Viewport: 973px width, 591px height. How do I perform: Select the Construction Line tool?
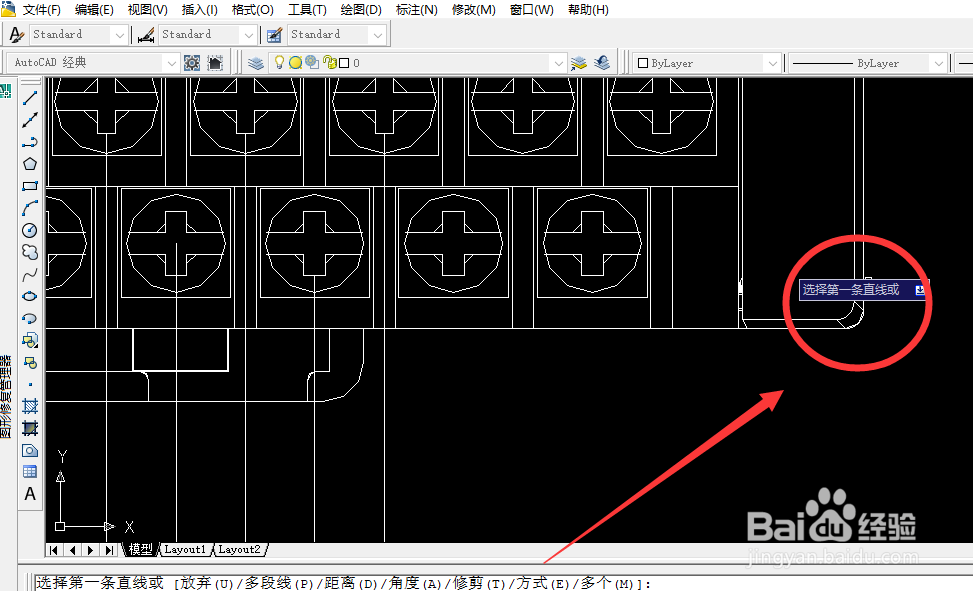[x=30, y=120]
